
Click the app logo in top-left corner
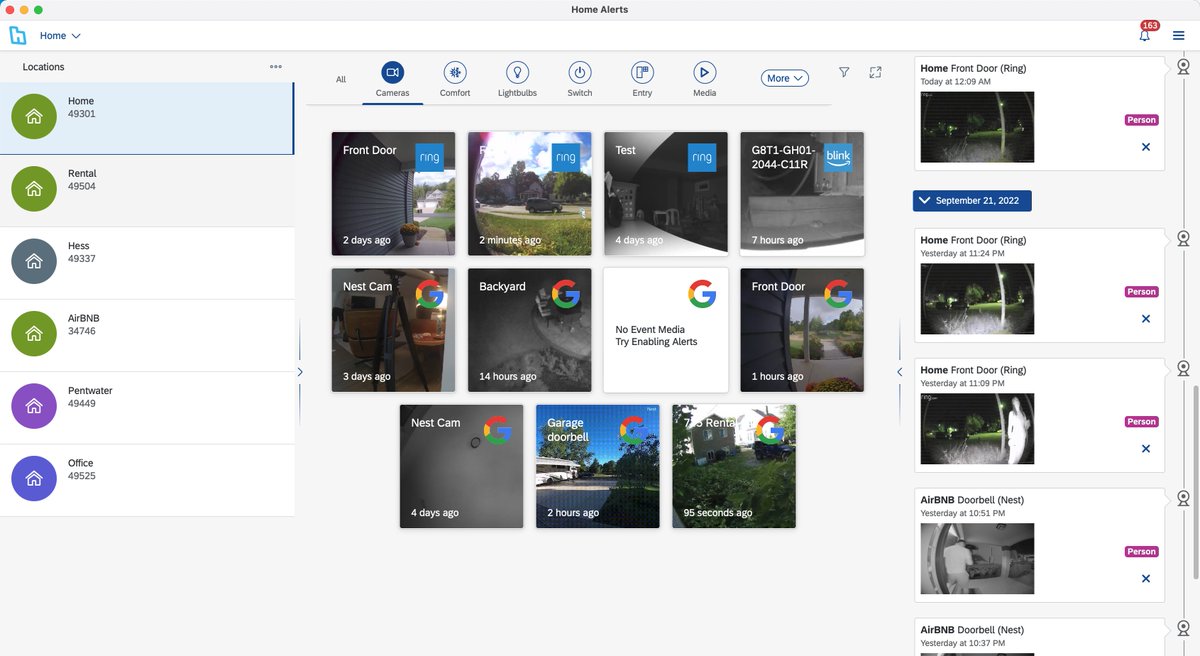click(18, 35)
